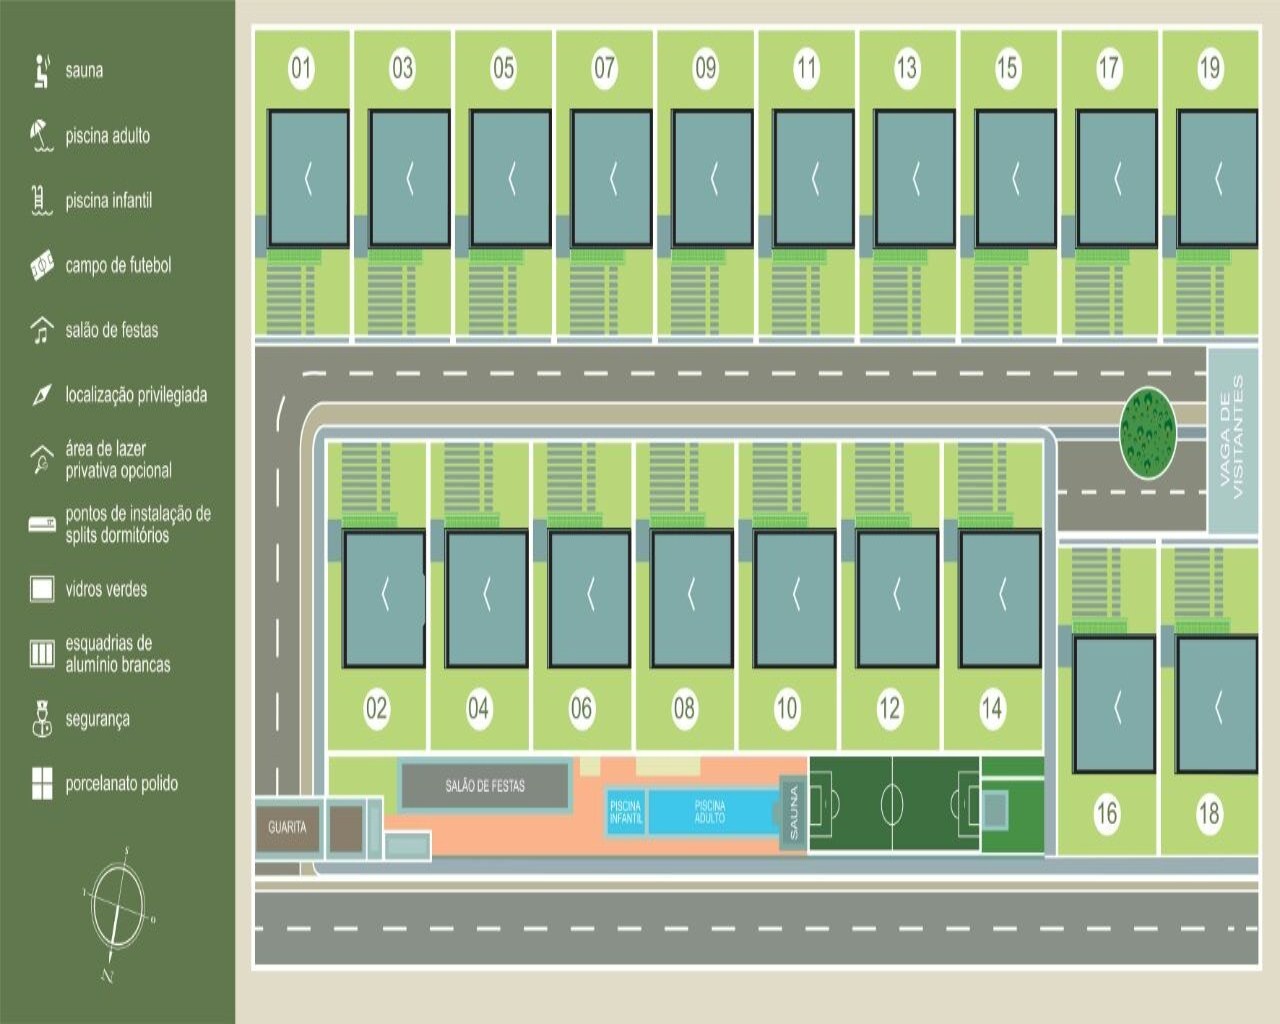Image resolution: width=1280 pixels, height=1024 pixels.
Task: Click the Vaga de Visitantes parking strip
Action: click(1232, 439)
